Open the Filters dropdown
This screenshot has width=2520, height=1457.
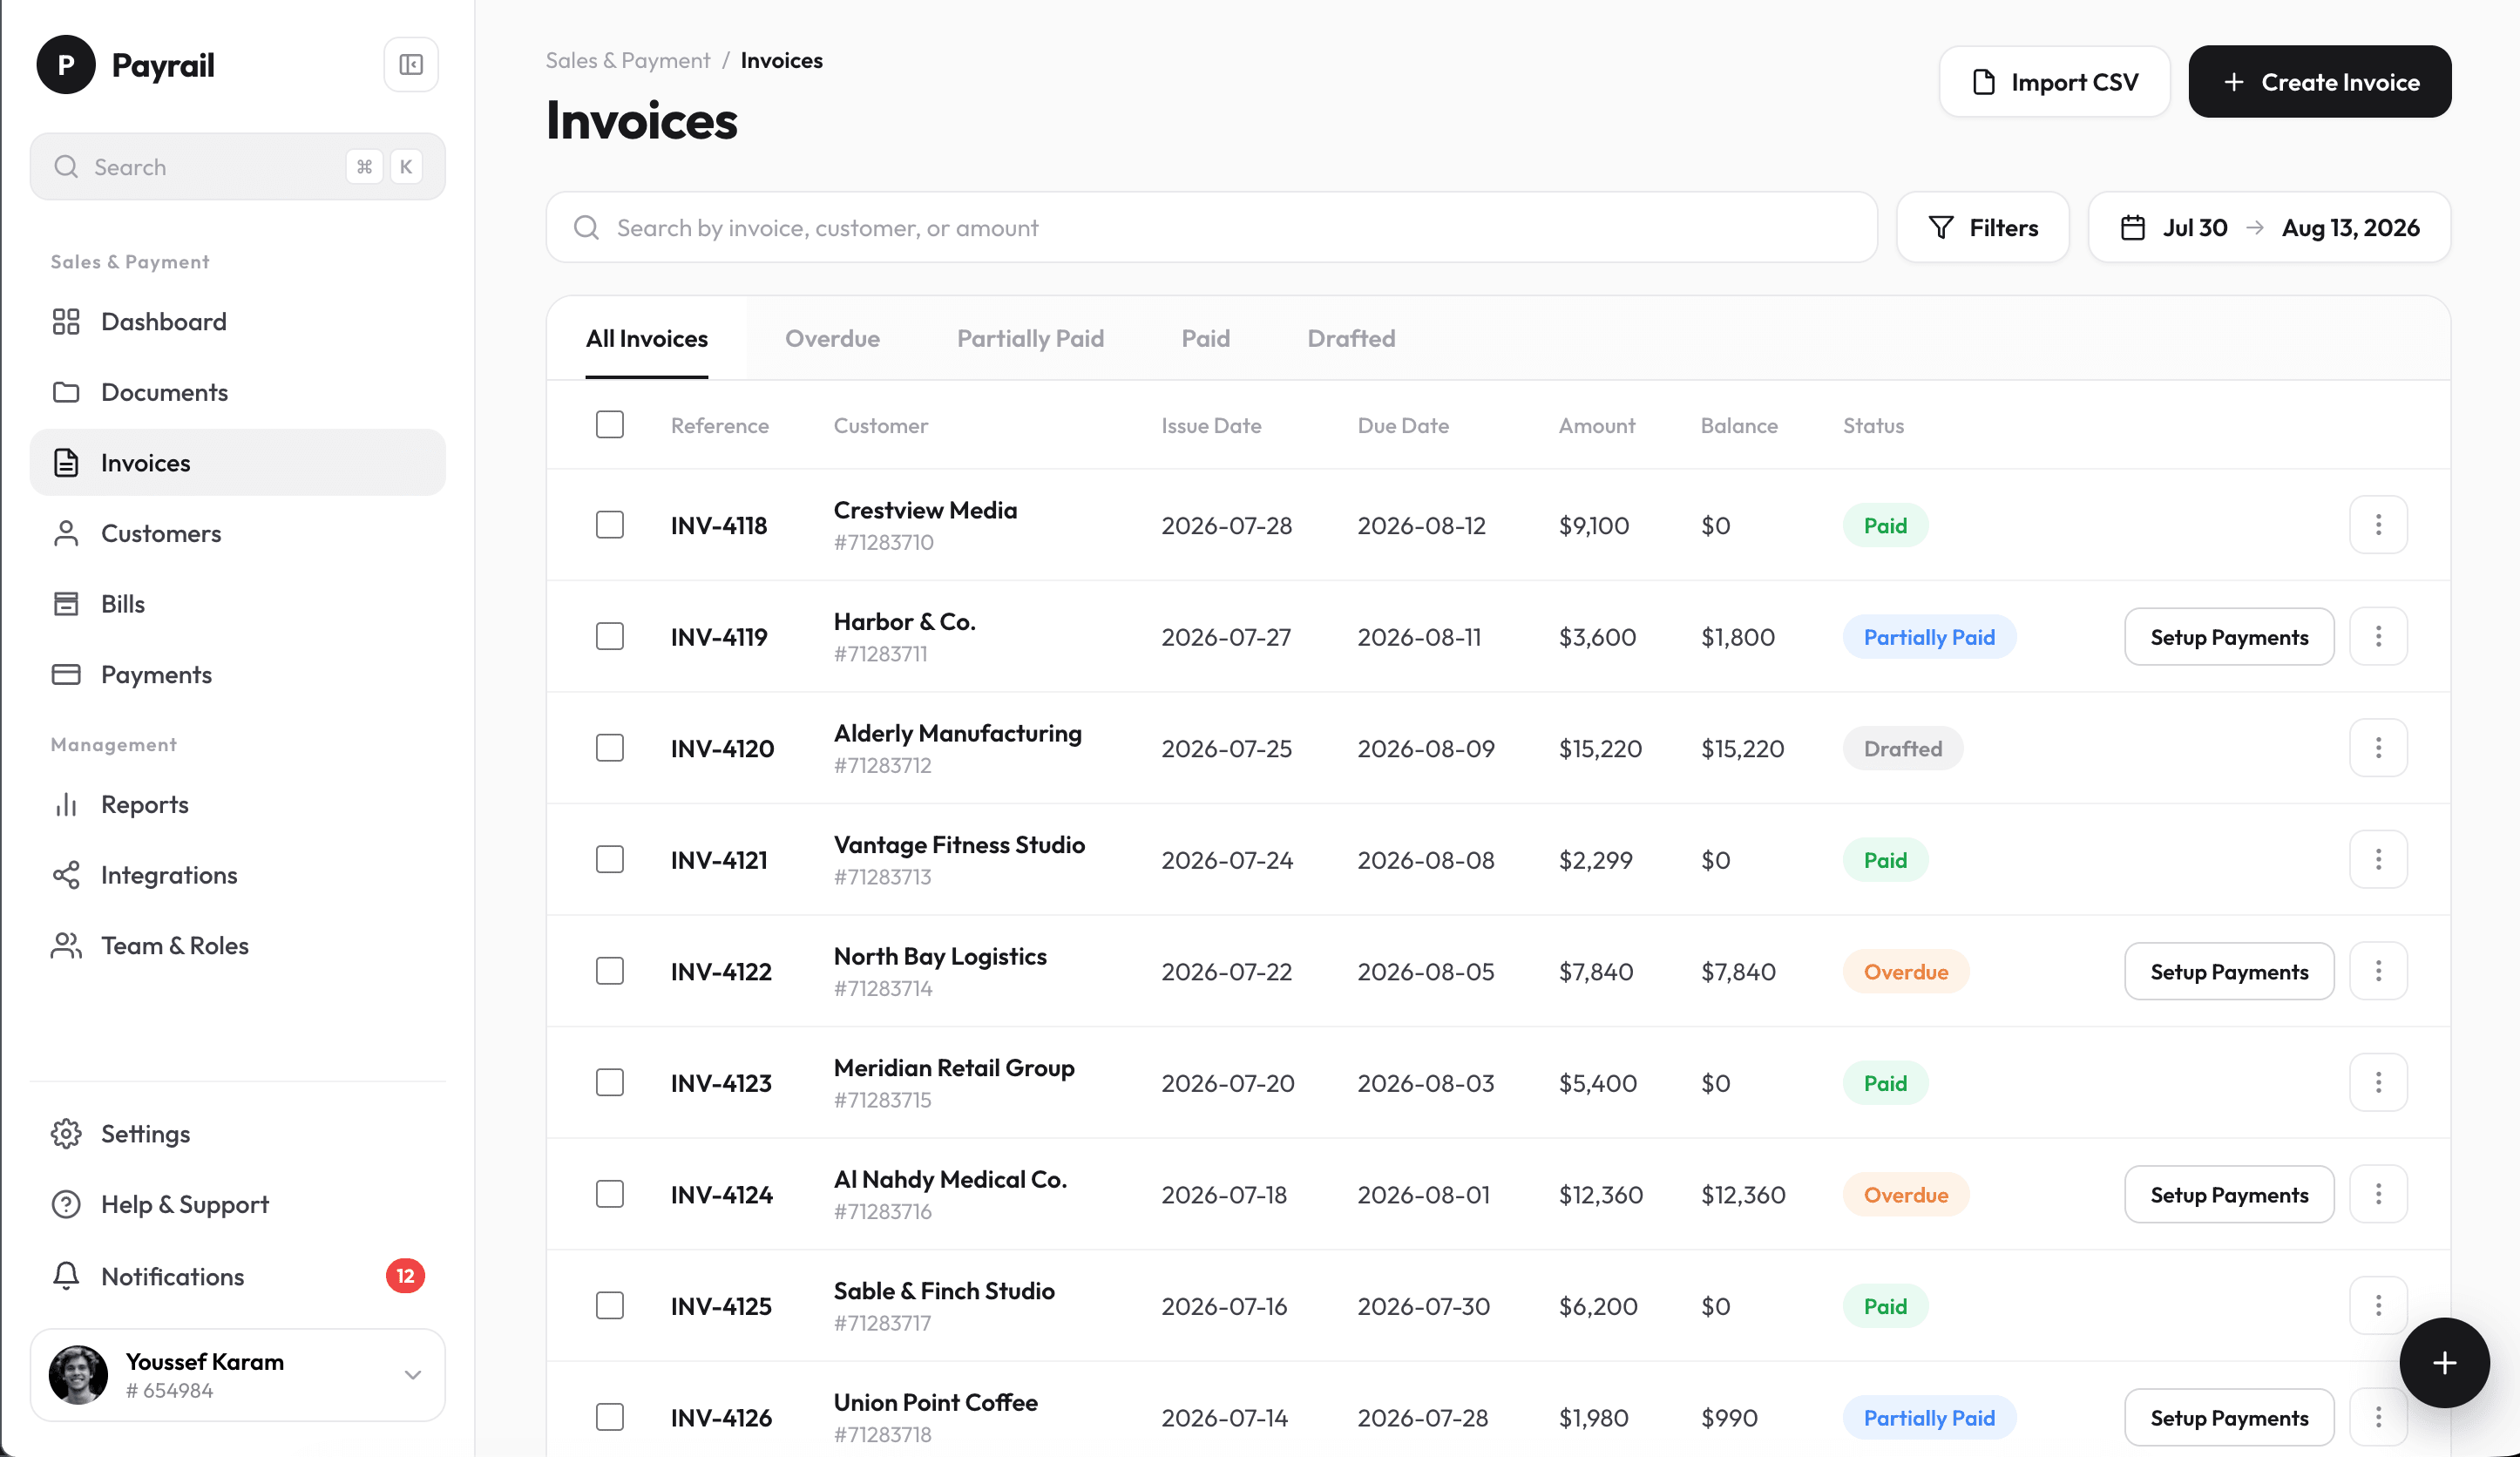[1982, 228]
